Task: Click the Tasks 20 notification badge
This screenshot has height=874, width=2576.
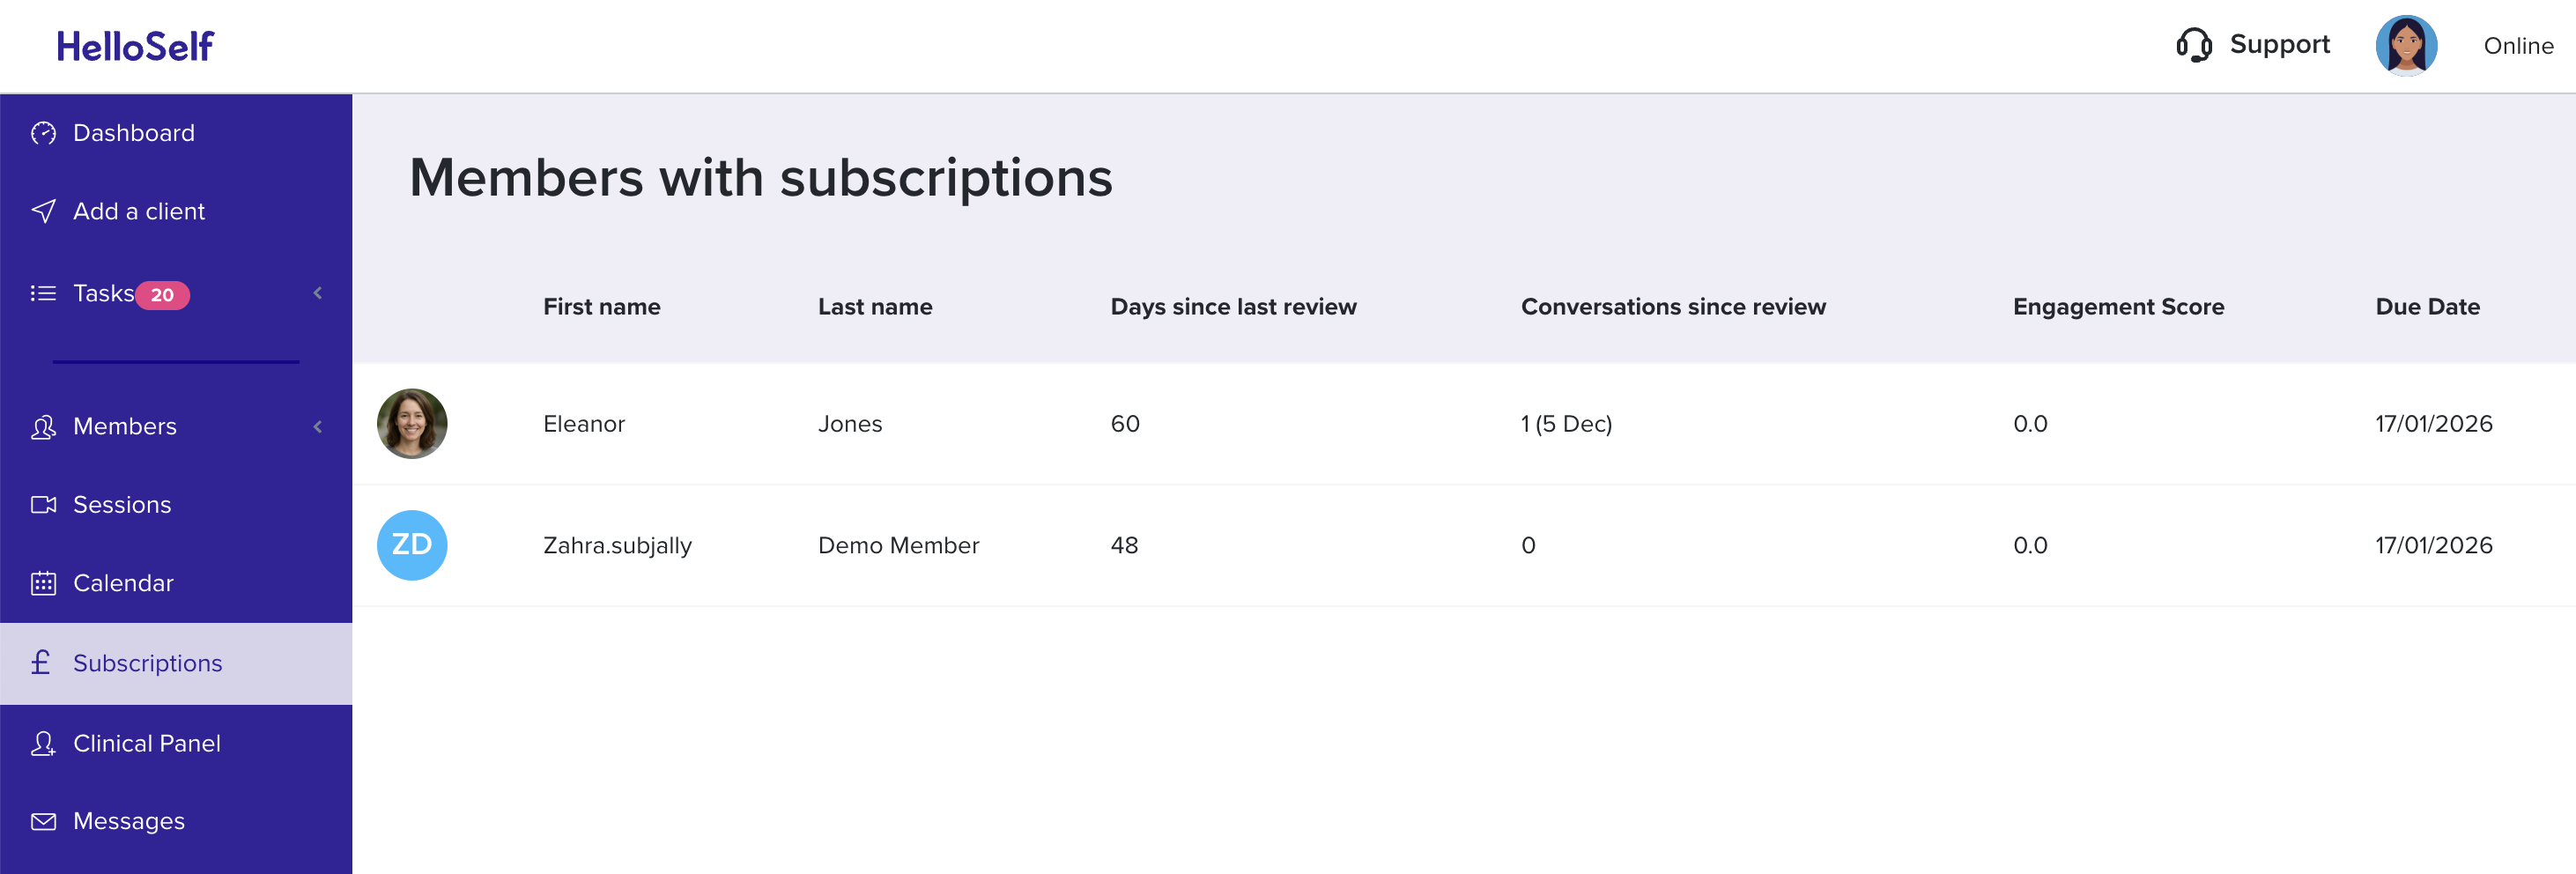Action: point(162,295)
